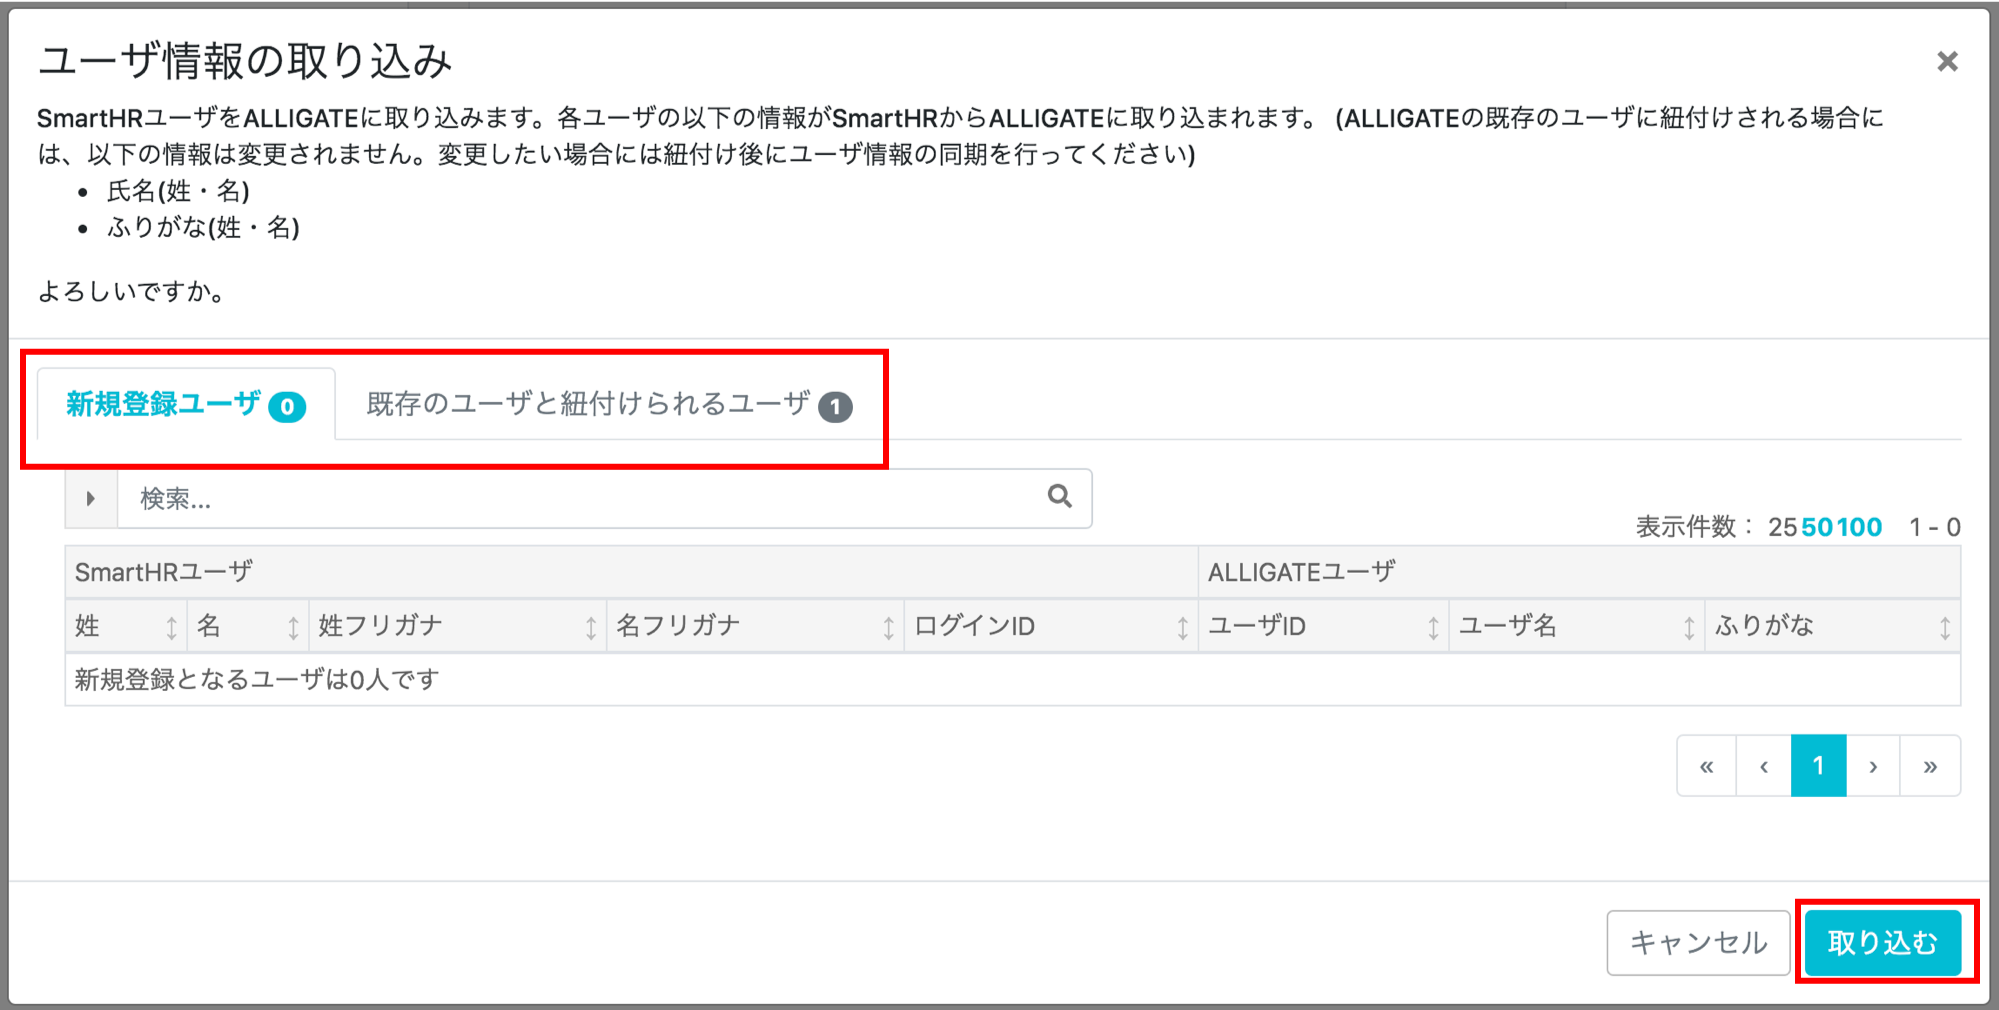Sort by ログインID column

tap(1051, 626)
